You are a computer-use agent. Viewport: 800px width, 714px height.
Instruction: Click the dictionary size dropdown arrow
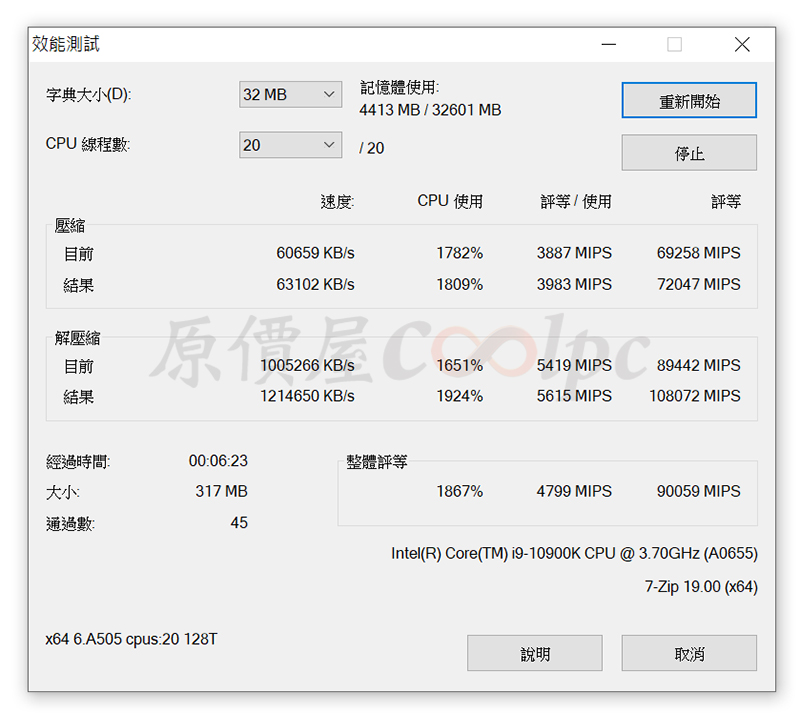(x=329, y=94)
